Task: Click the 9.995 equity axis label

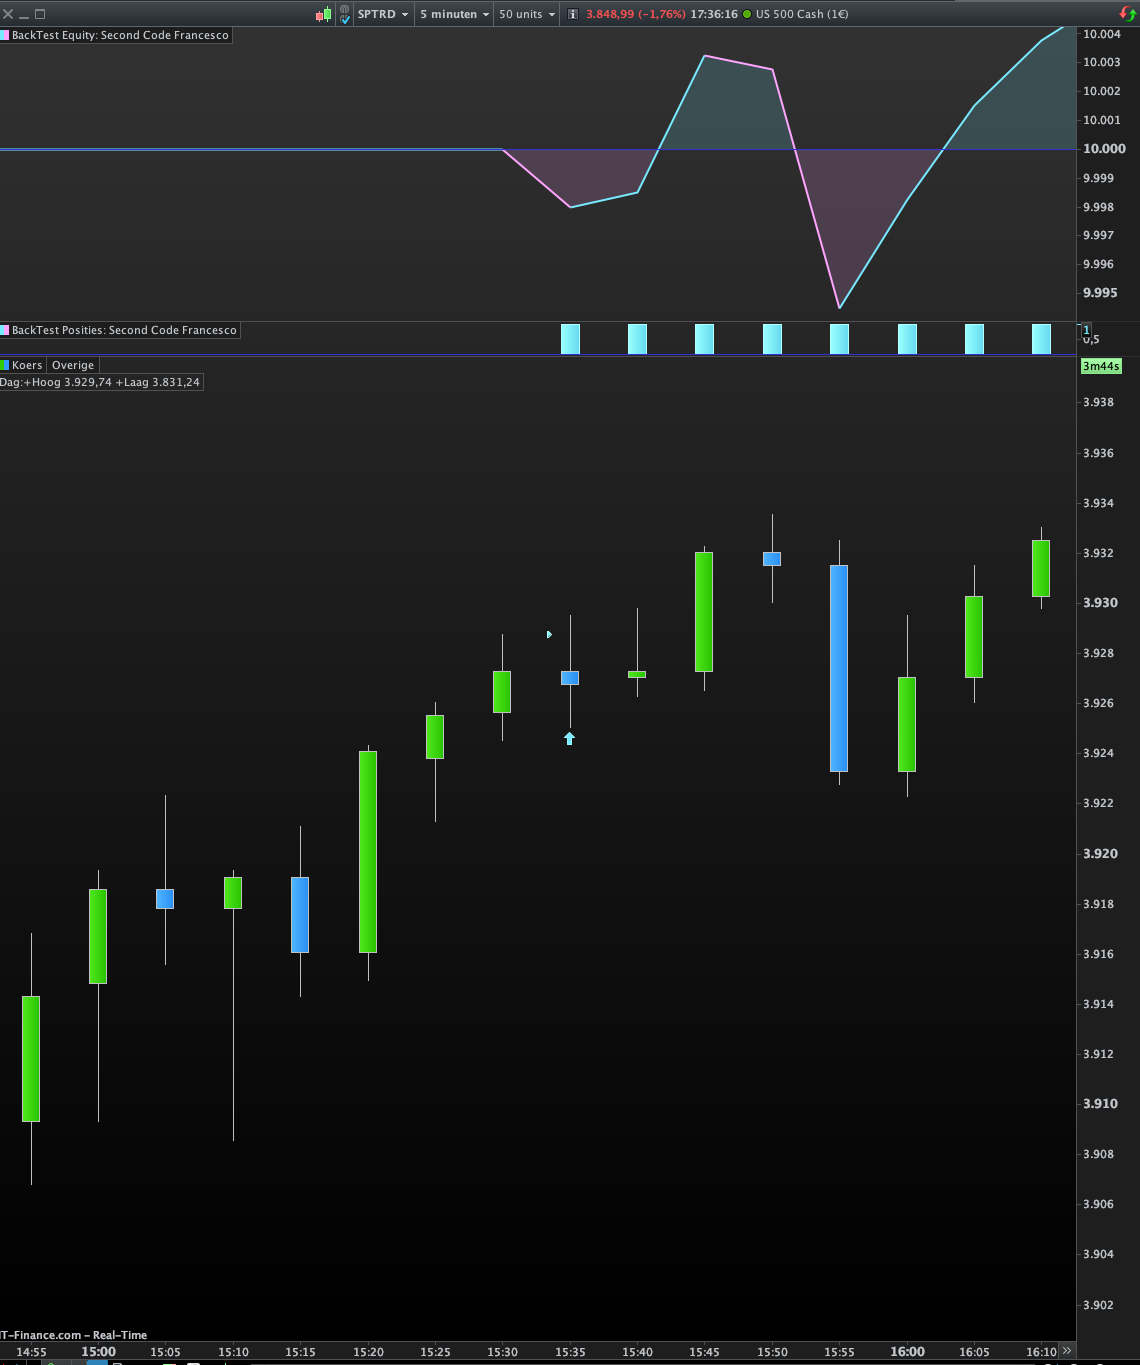Action: [1101, 293]
